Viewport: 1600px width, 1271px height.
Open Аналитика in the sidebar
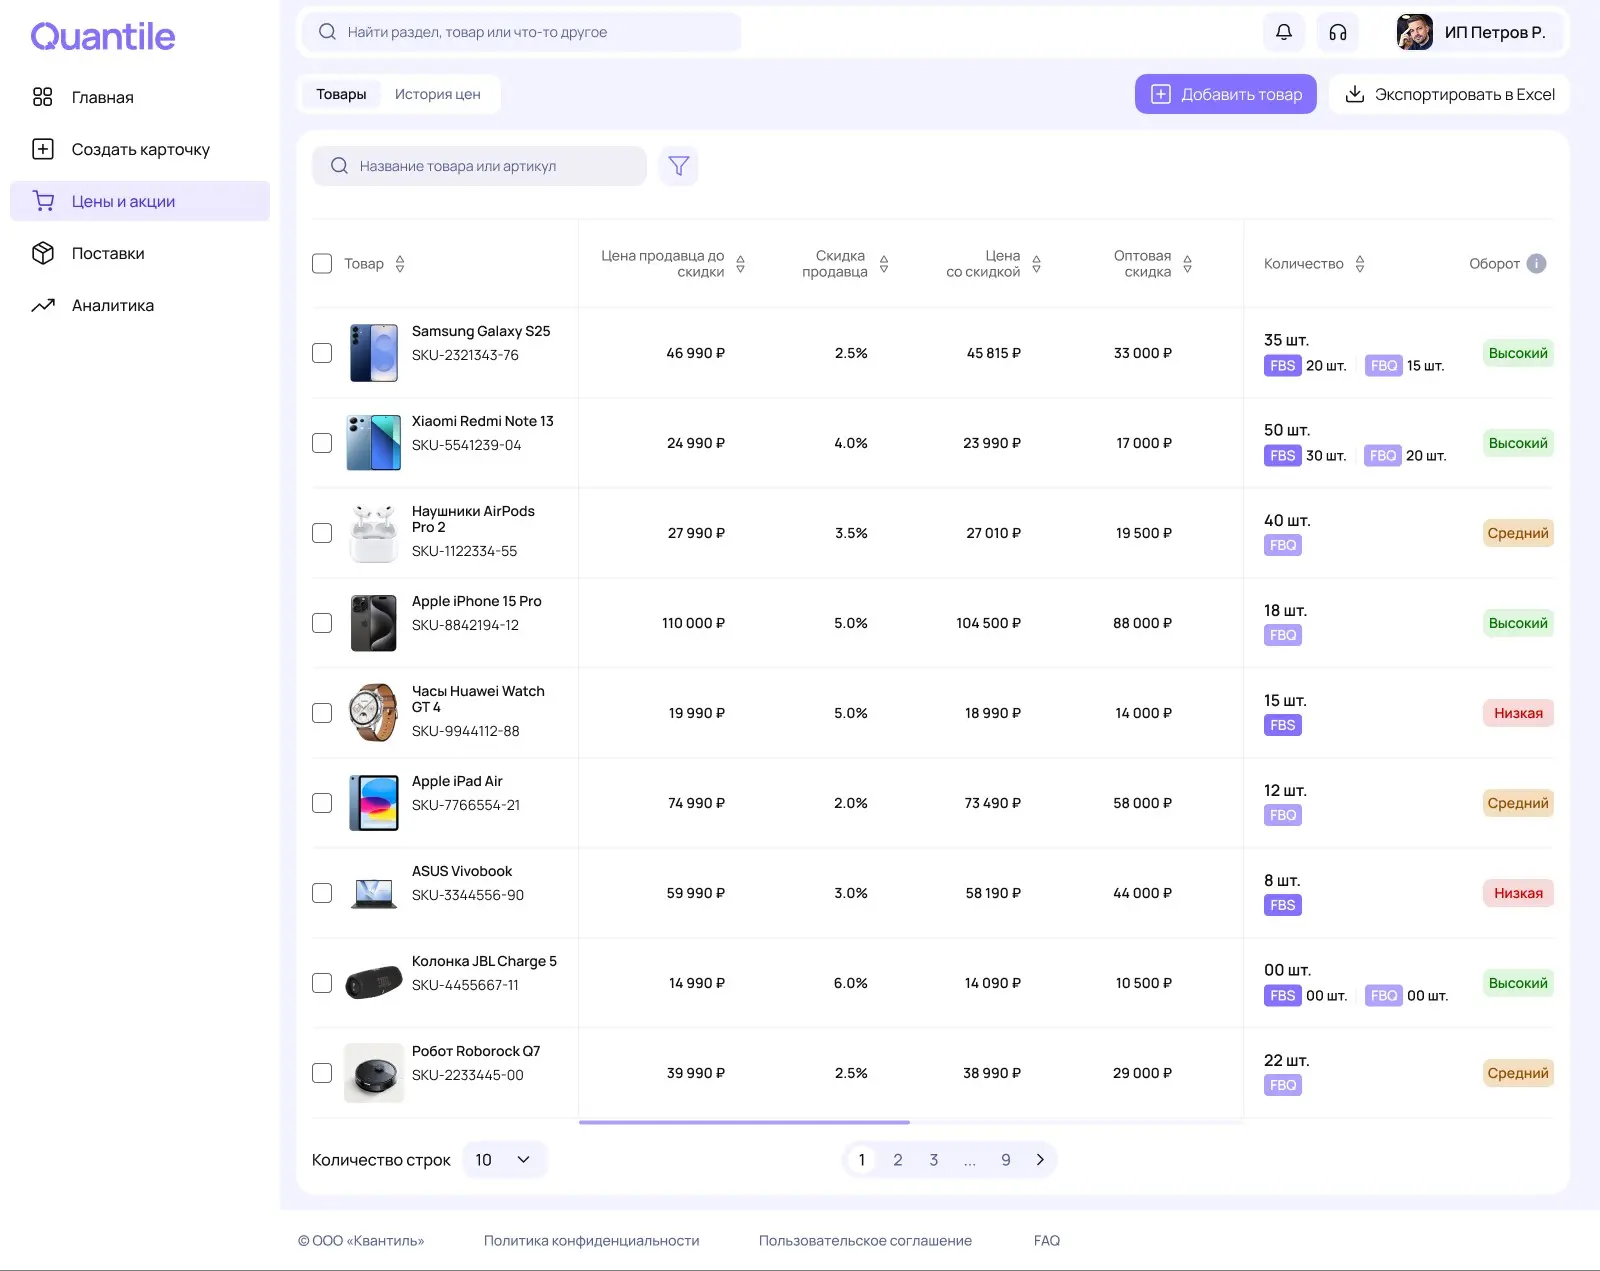[140, 305]
